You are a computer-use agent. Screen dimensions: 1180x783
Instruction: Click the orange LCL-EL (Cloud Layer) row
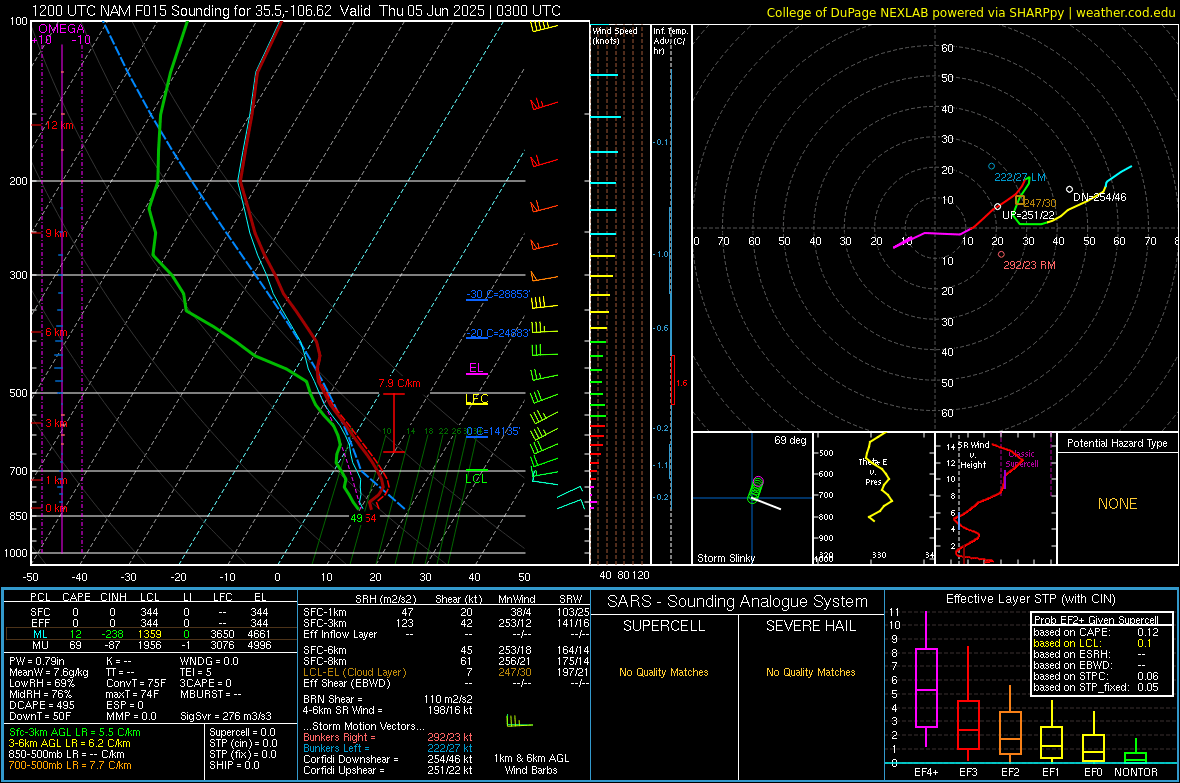pyautogui.click(x=446, y=672)
